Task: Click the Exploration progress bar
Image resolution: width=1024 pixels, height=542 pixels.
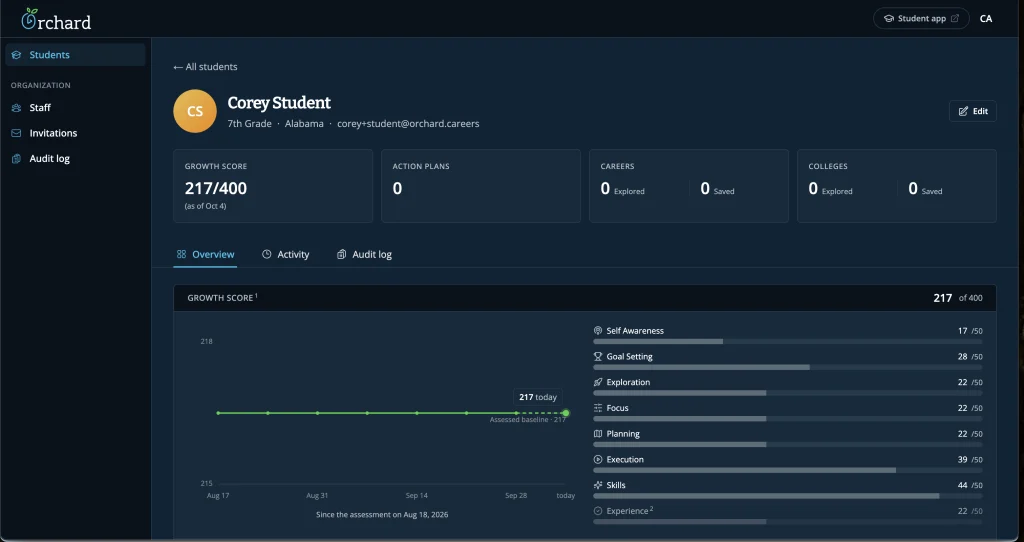Action: [x=788, y=393]
